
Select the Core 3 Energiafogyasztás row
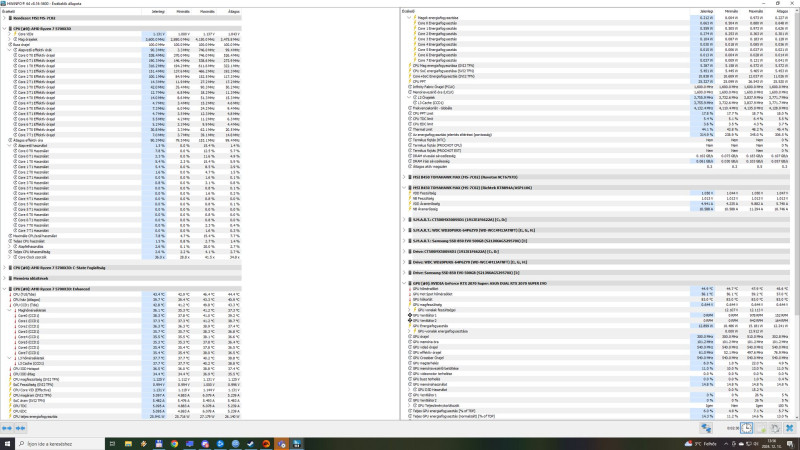[x=595, y=39]
